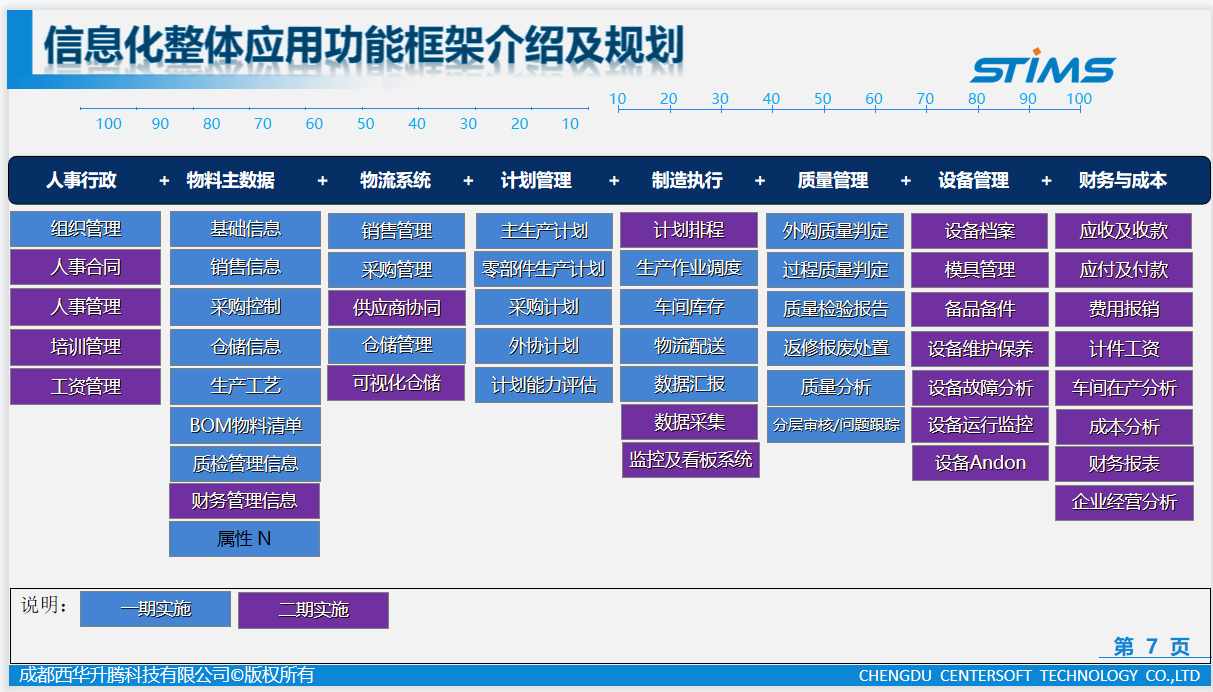The height and width of the screenshot is (692, 1213).
Task: Open the 模具管理 box
Action: [980, 270]
